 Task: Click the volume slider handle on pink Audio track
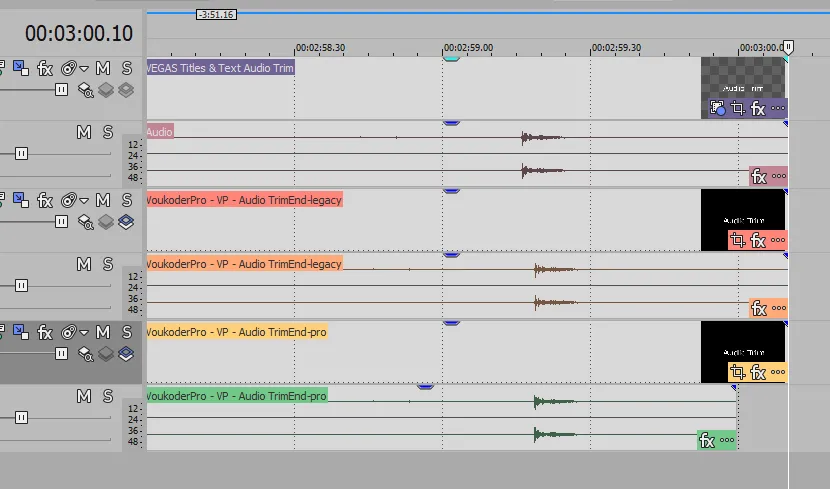coord(21,153)
